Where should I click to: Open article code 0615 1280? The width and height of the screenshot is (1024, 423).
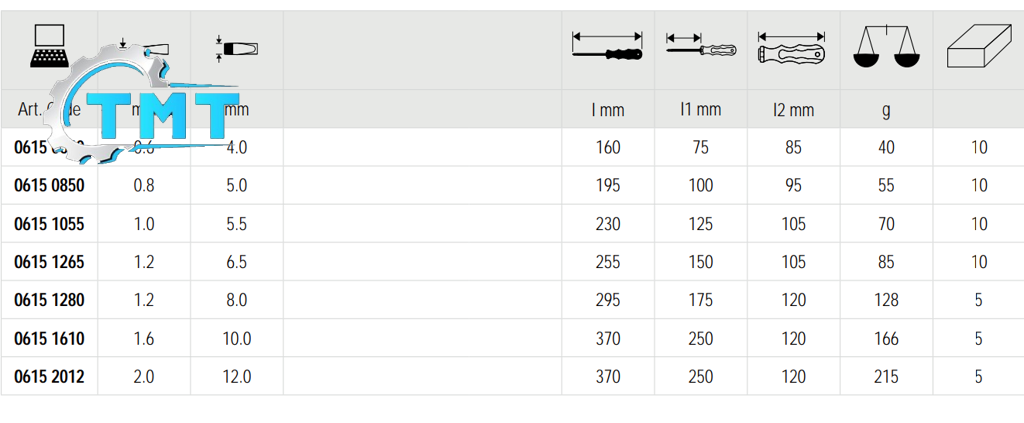[49, 300]
